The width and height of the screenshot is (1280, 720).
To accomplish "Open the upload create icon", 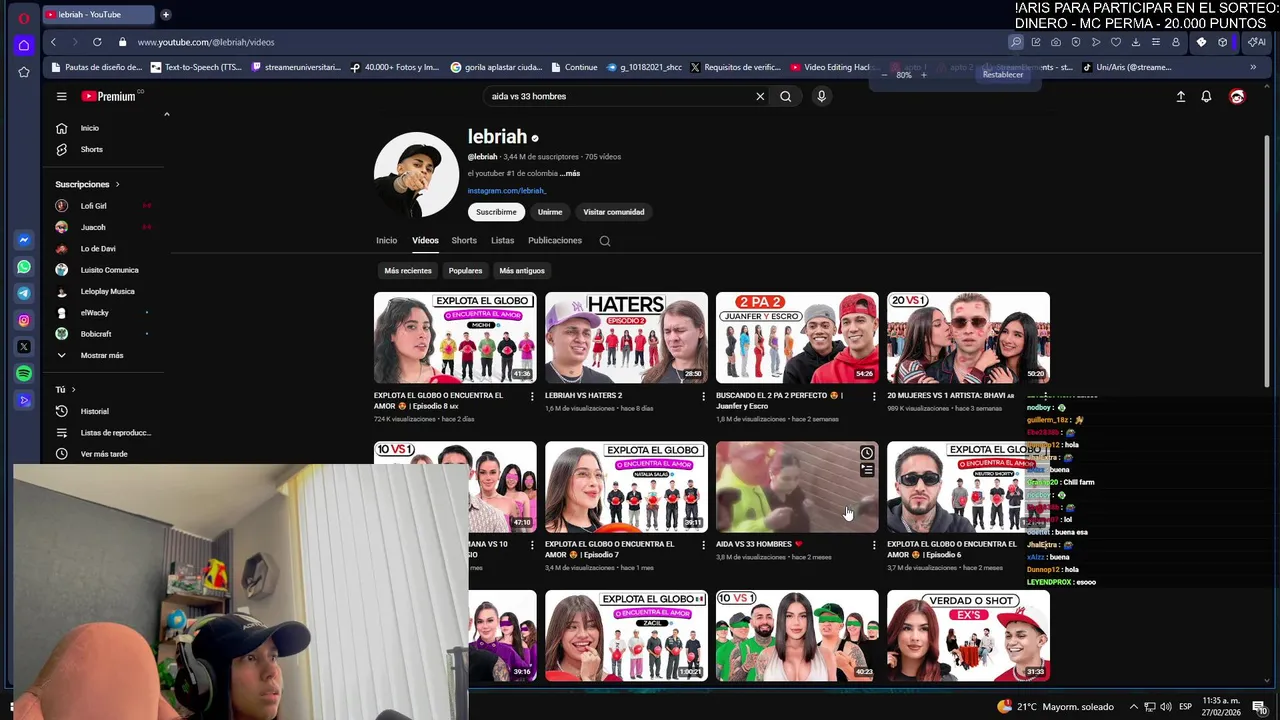I will (1180, 96).
